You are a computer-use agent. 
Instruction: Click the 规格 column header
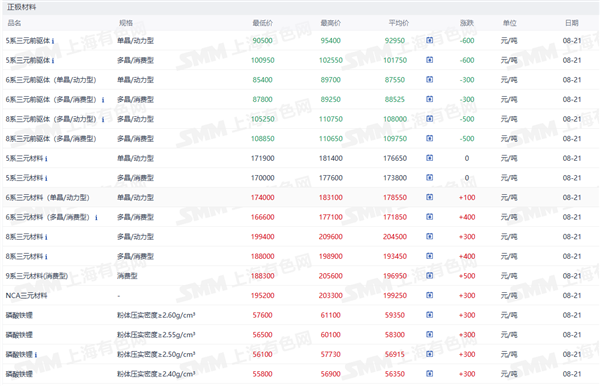126,23
